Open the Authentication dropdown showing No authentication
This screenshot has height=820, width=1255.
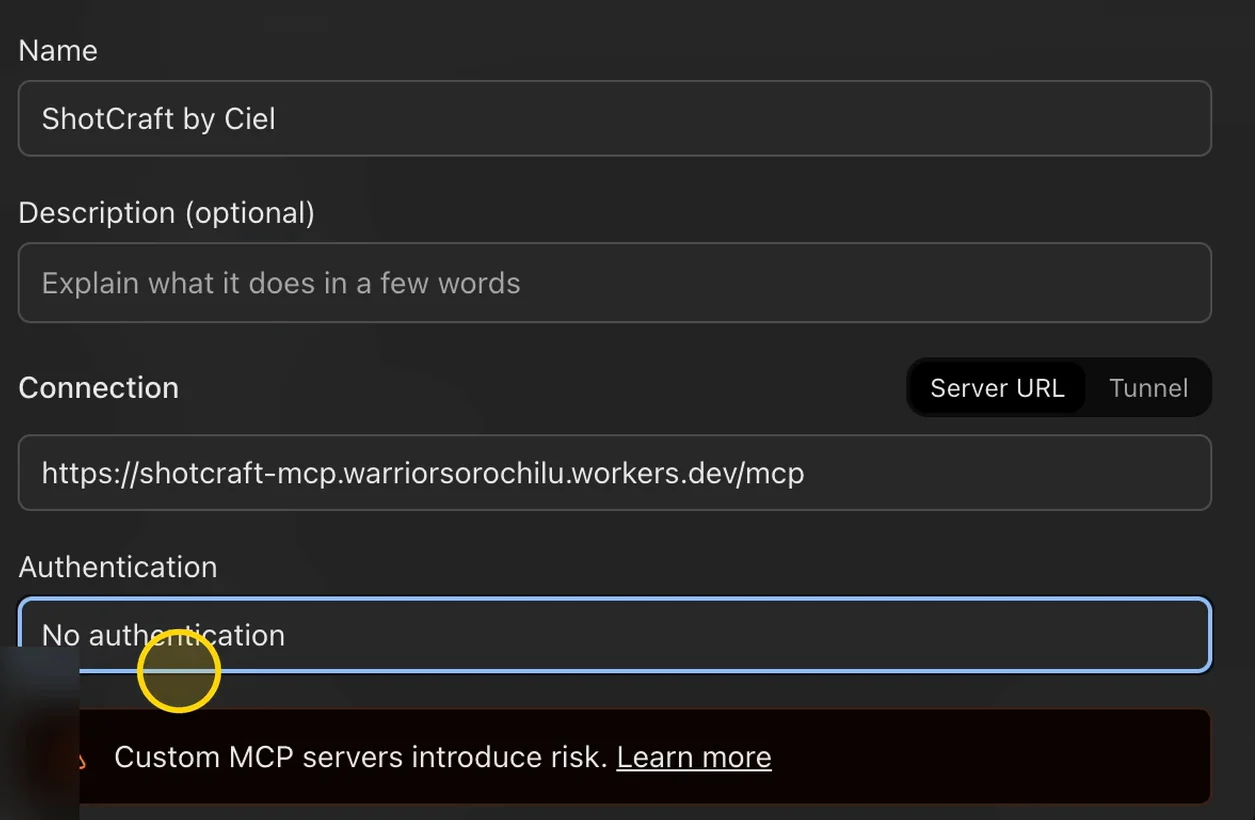(x=615, y=635)
